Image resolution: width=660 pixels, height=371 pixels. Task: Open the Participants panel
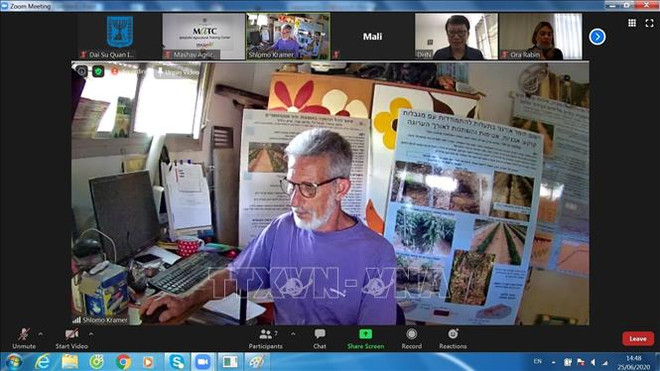tap(266, 338)
